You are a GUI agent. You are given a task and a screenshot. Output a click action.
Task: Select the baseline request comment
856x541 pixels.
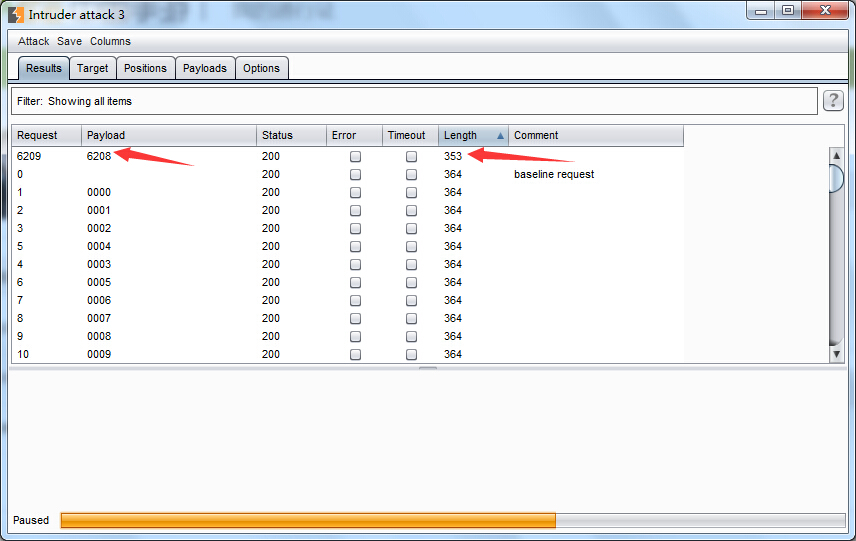click(554, 175)
